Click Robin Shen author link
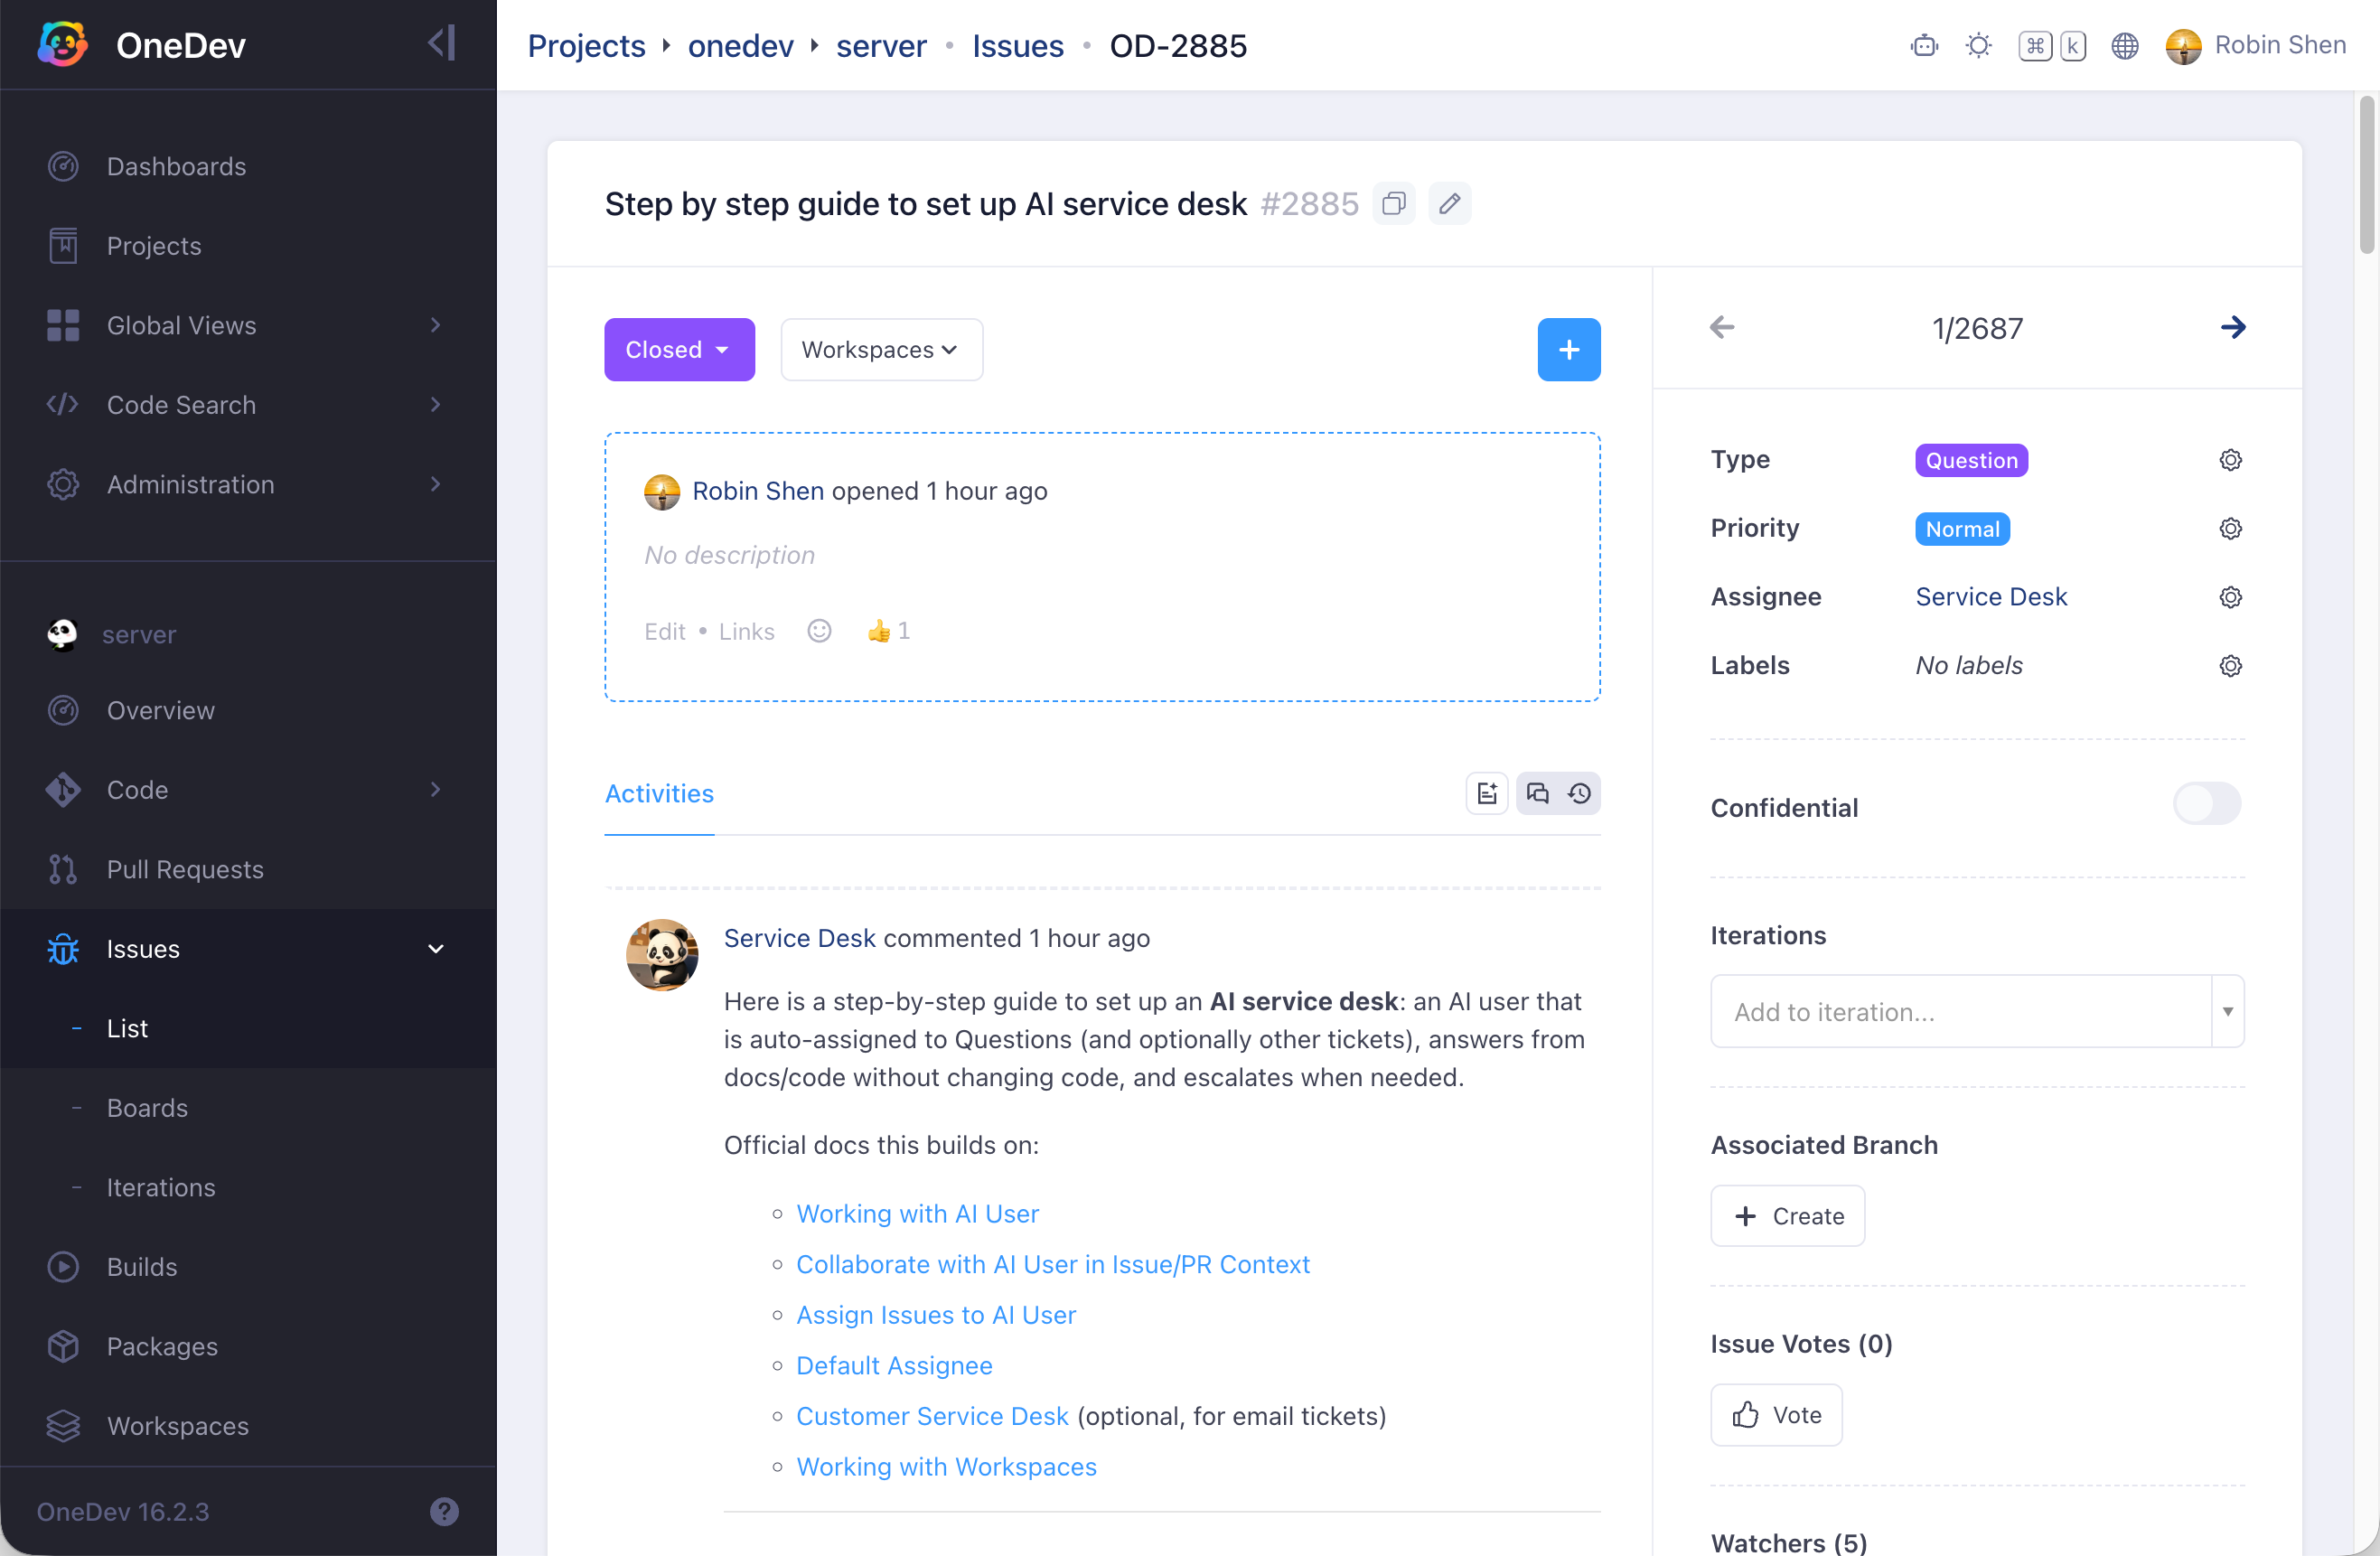 tap(757, 491)
